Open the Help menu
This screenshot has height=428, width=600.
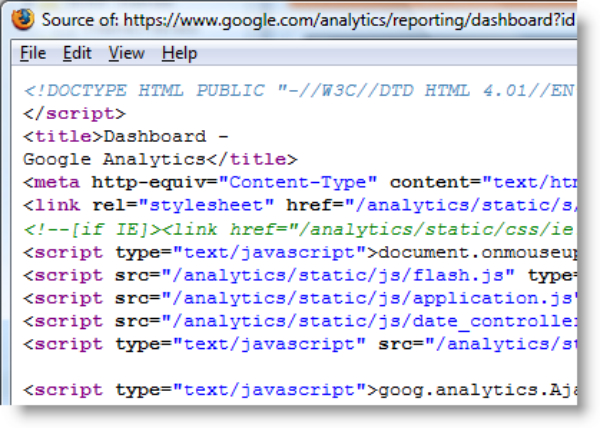pyautogui.click(x=179, y=53)
